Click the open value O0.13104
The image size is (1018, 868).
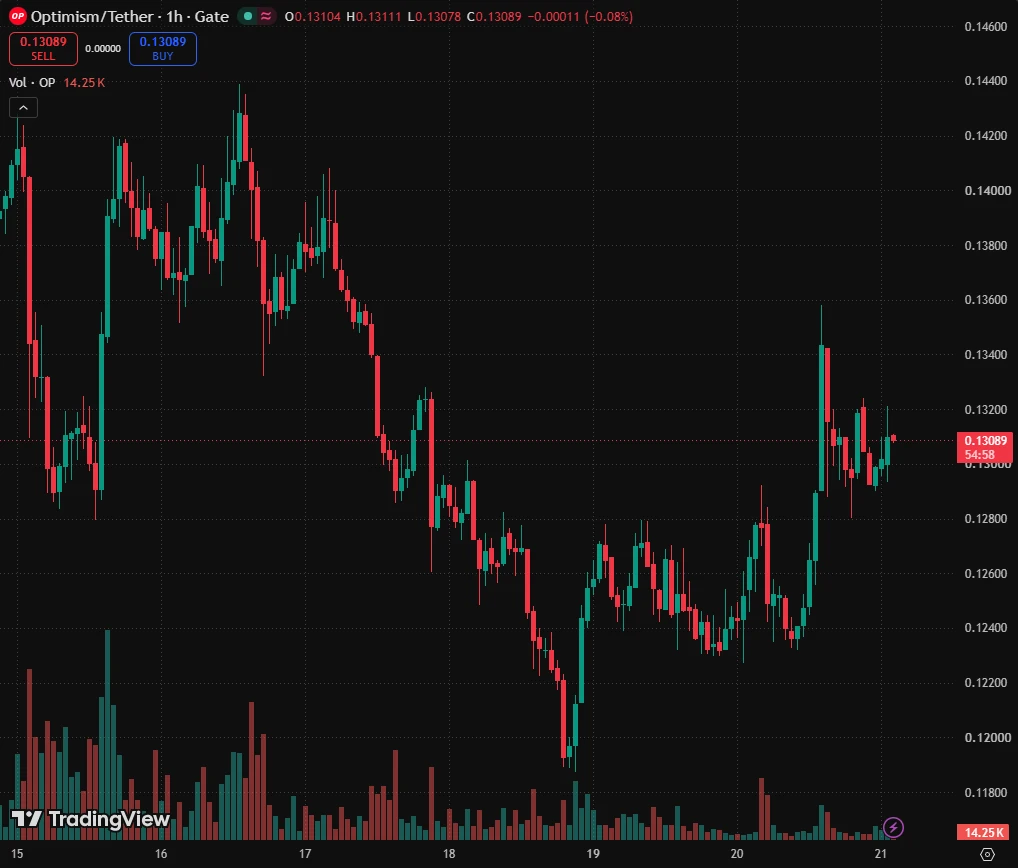[313, 16]
